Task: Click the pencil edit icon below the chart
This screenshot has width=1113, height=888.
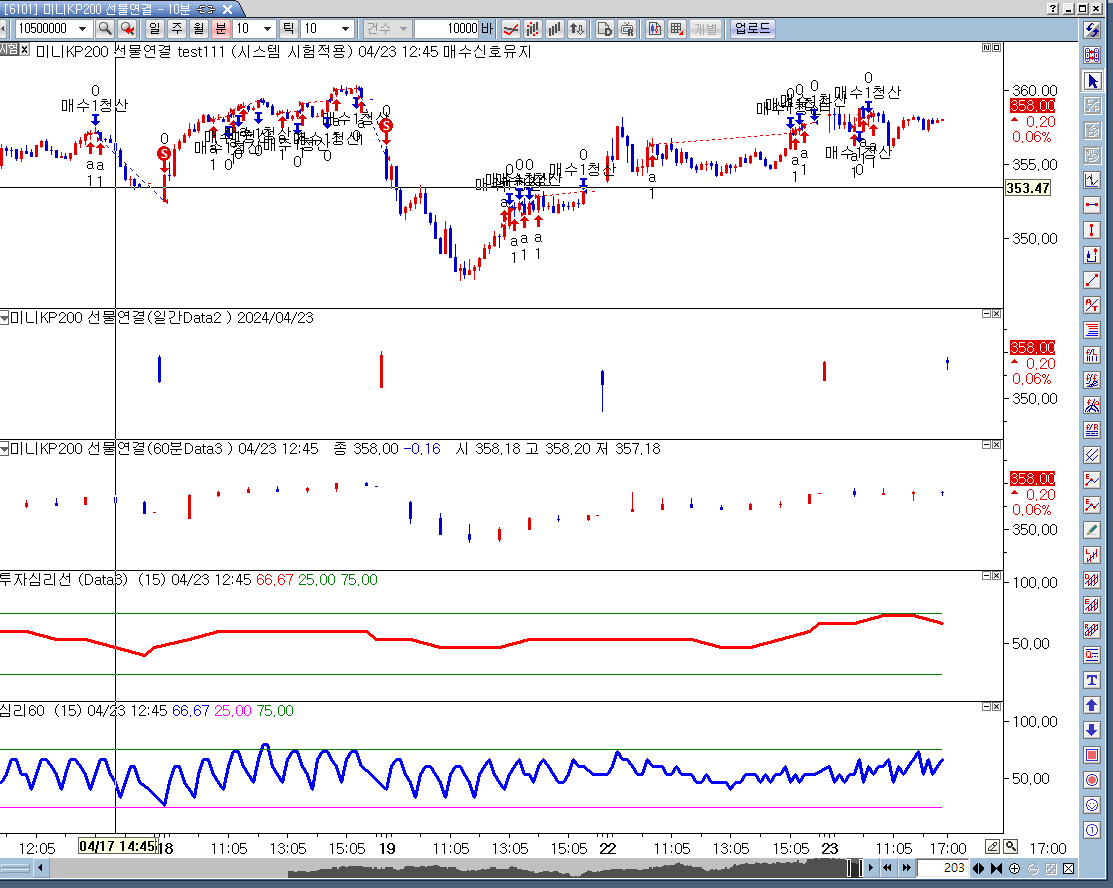Action: (x=993, y=847)
